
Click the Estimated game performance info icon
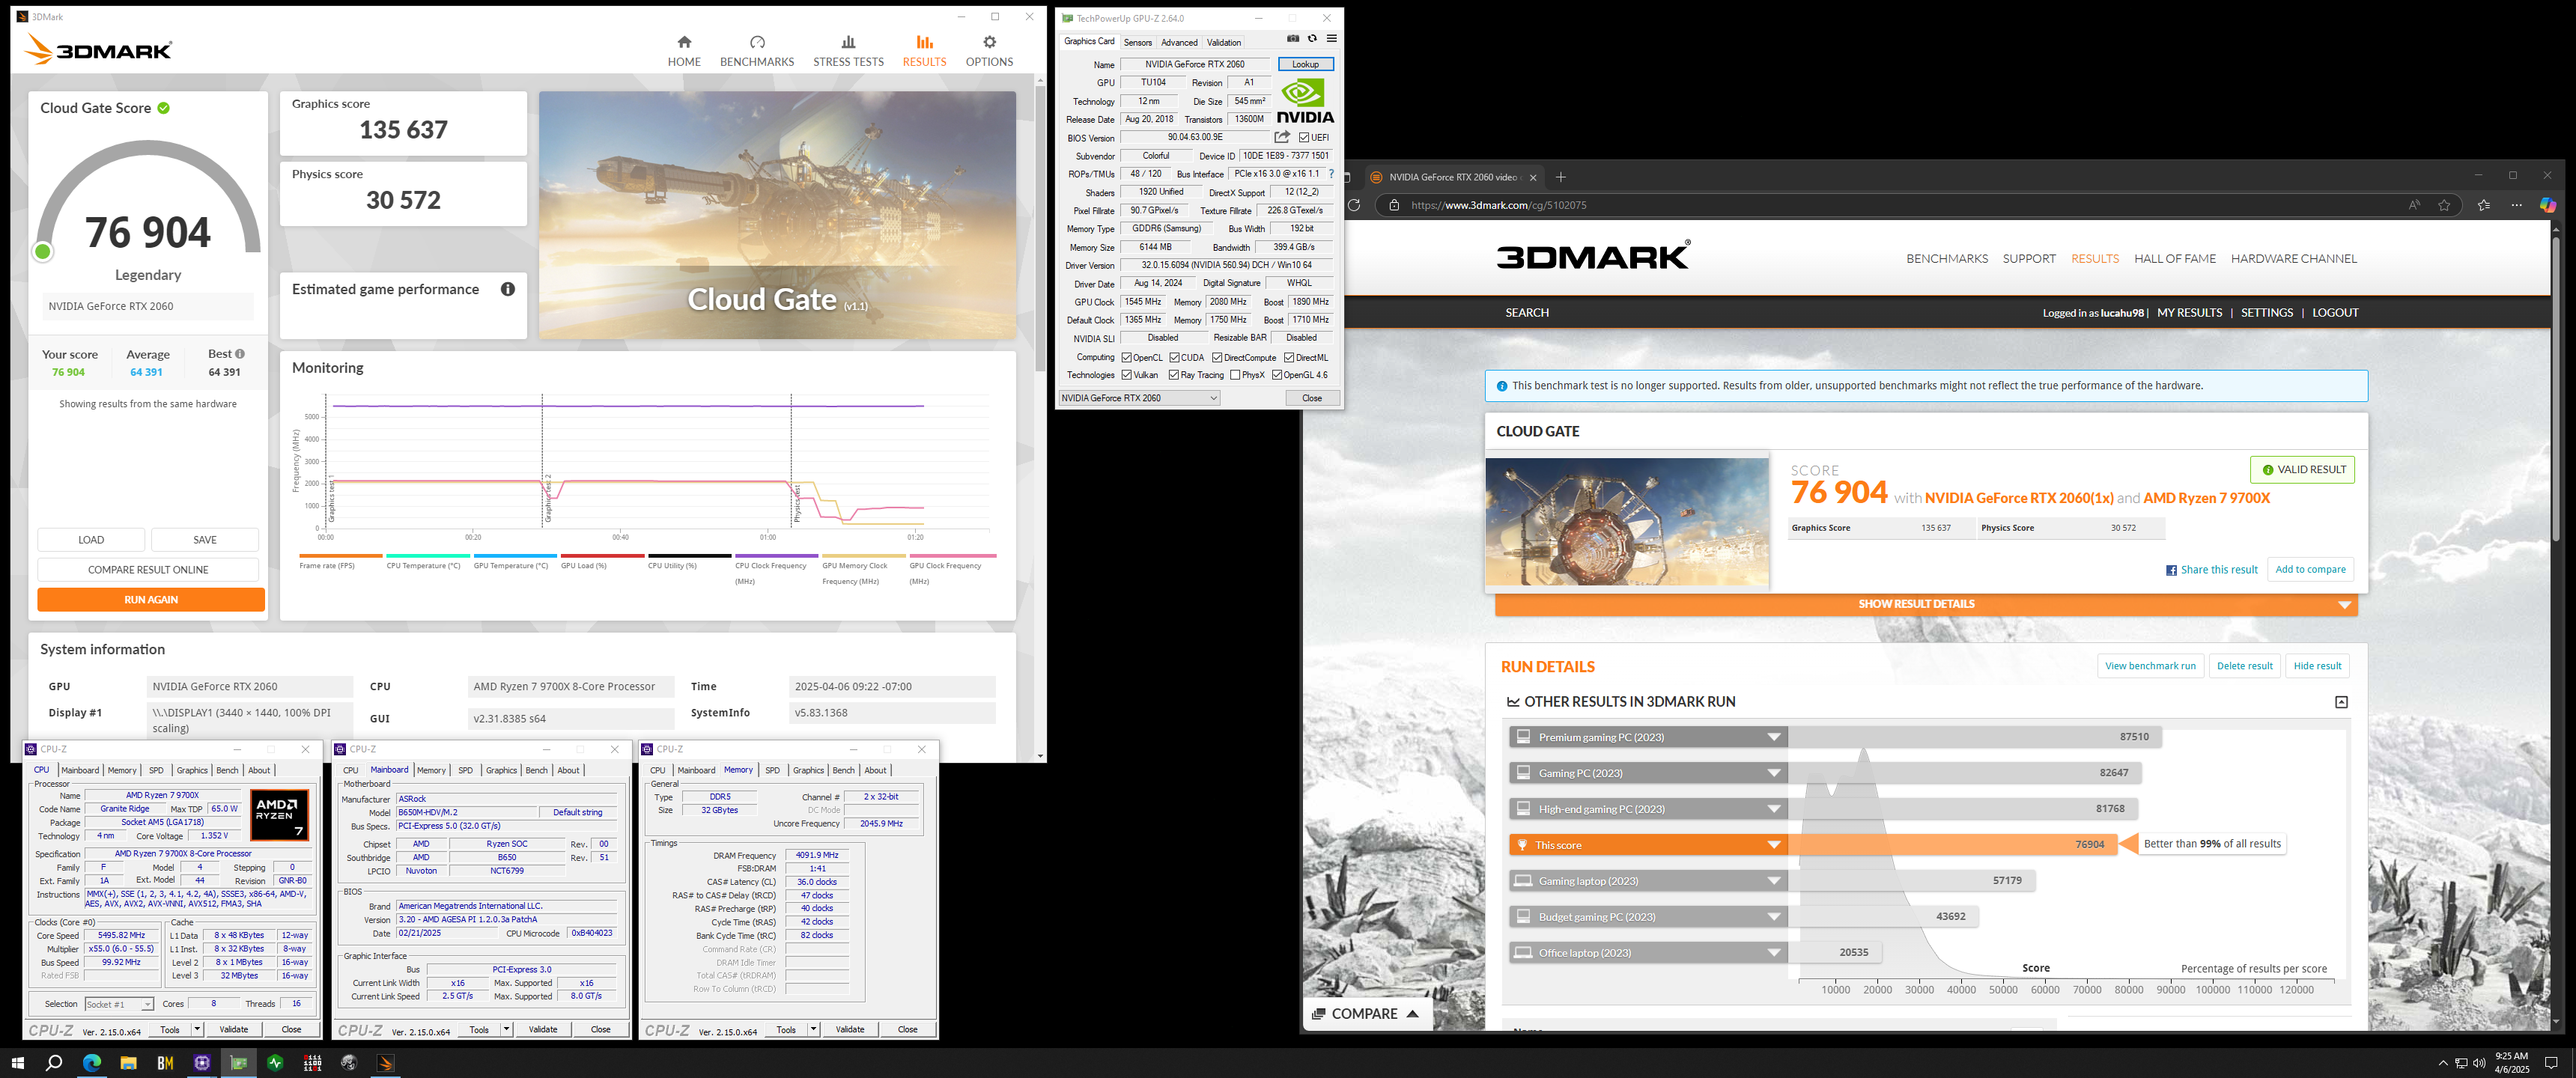pos(508,289)
